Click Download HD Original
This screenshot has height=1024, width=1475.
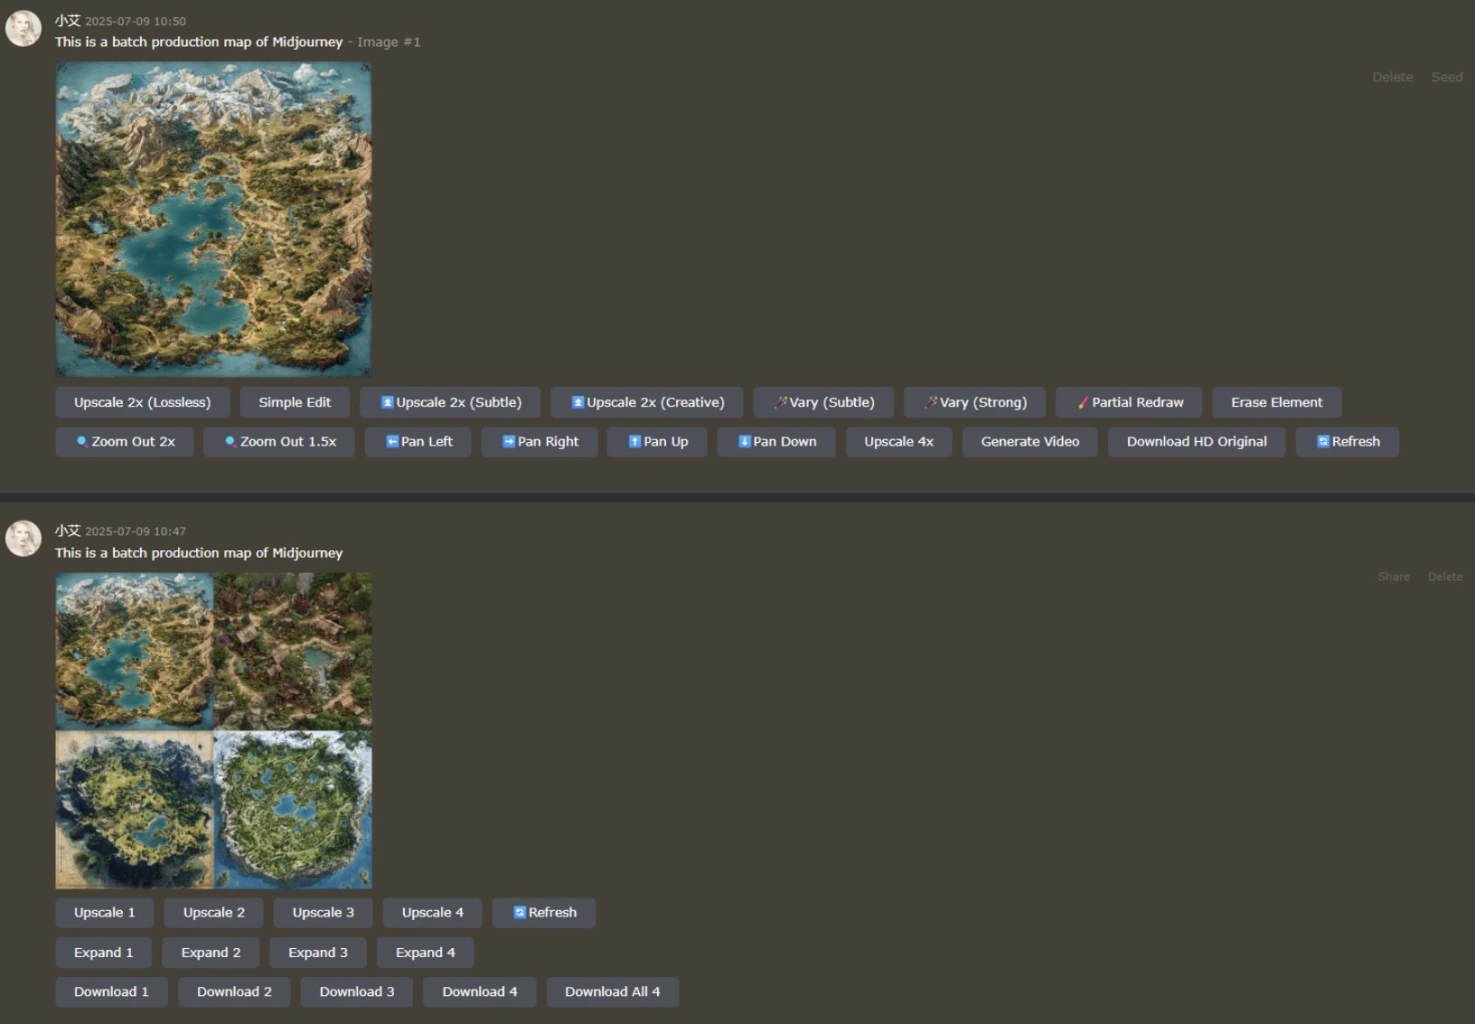coord(1196,441)
